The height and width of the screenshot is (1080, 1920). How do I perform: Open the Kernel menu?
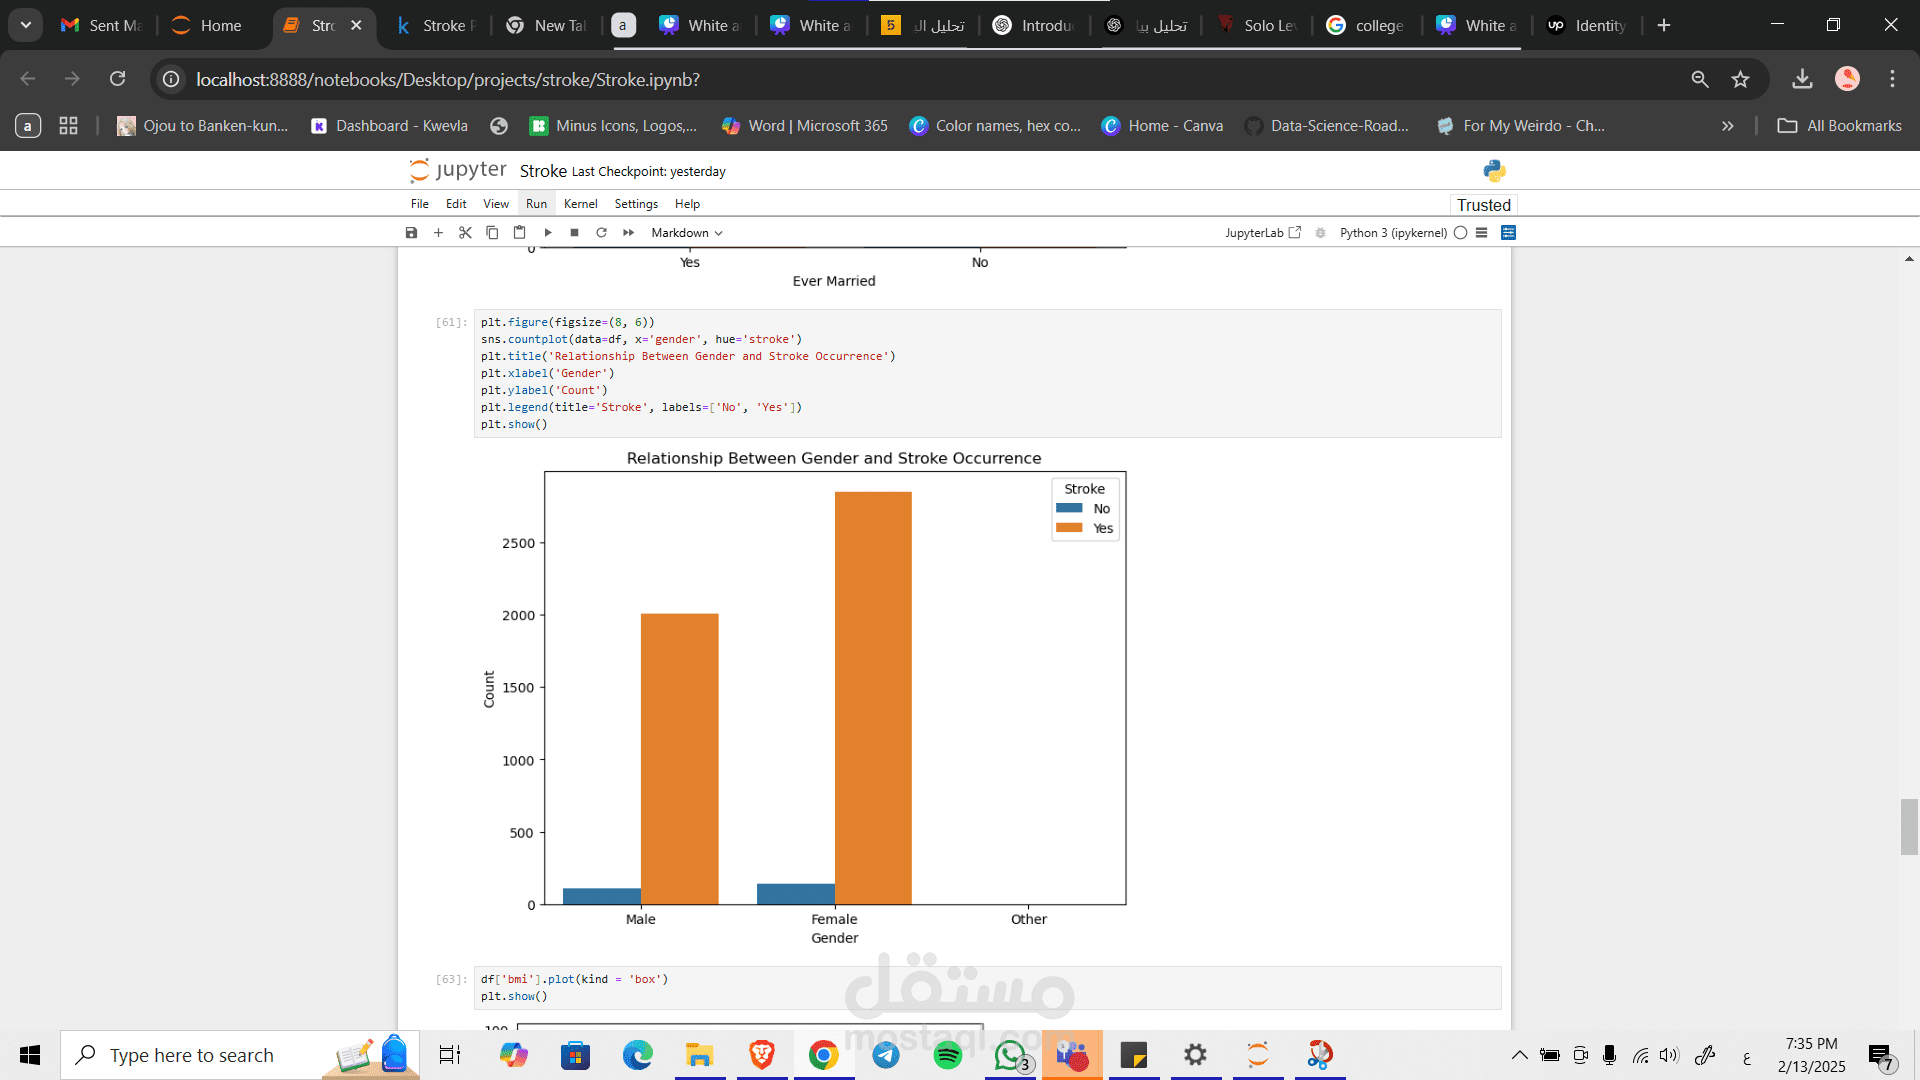click(580, 204)
